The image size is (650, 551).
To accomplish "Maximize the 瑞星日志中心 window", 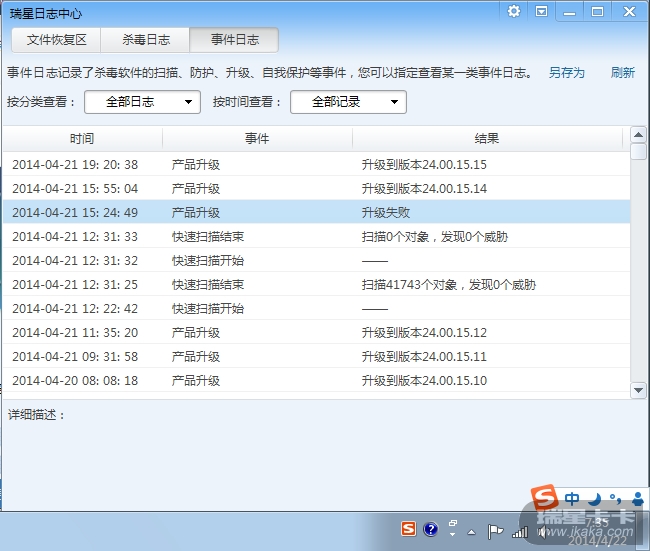I will click(597, 12).
